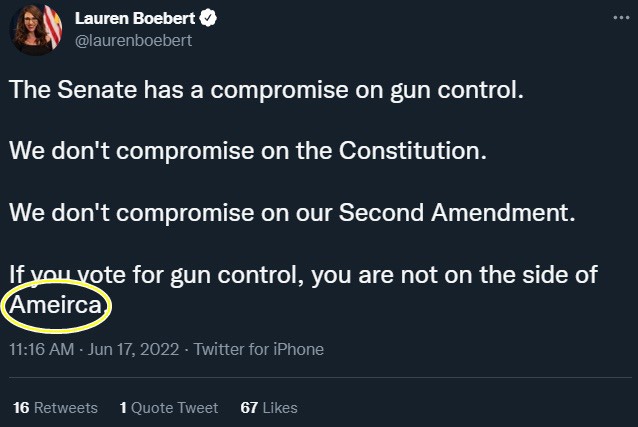
Task: Click the @laurenboebert handle
Action: point(133,40)
